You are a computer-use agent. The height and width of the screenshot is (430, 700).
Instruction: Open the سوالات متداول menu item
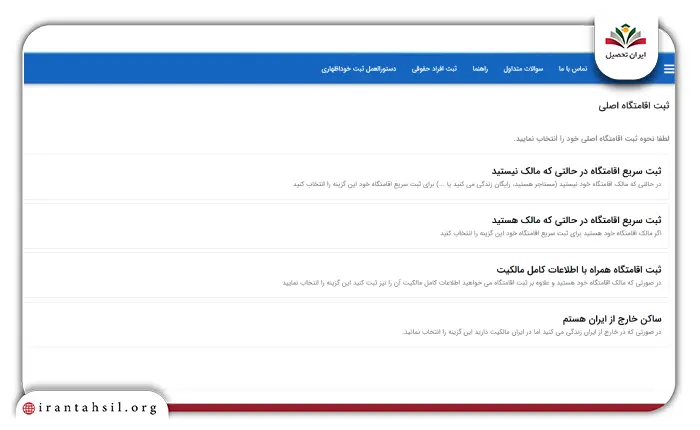(x=523, y=69)
